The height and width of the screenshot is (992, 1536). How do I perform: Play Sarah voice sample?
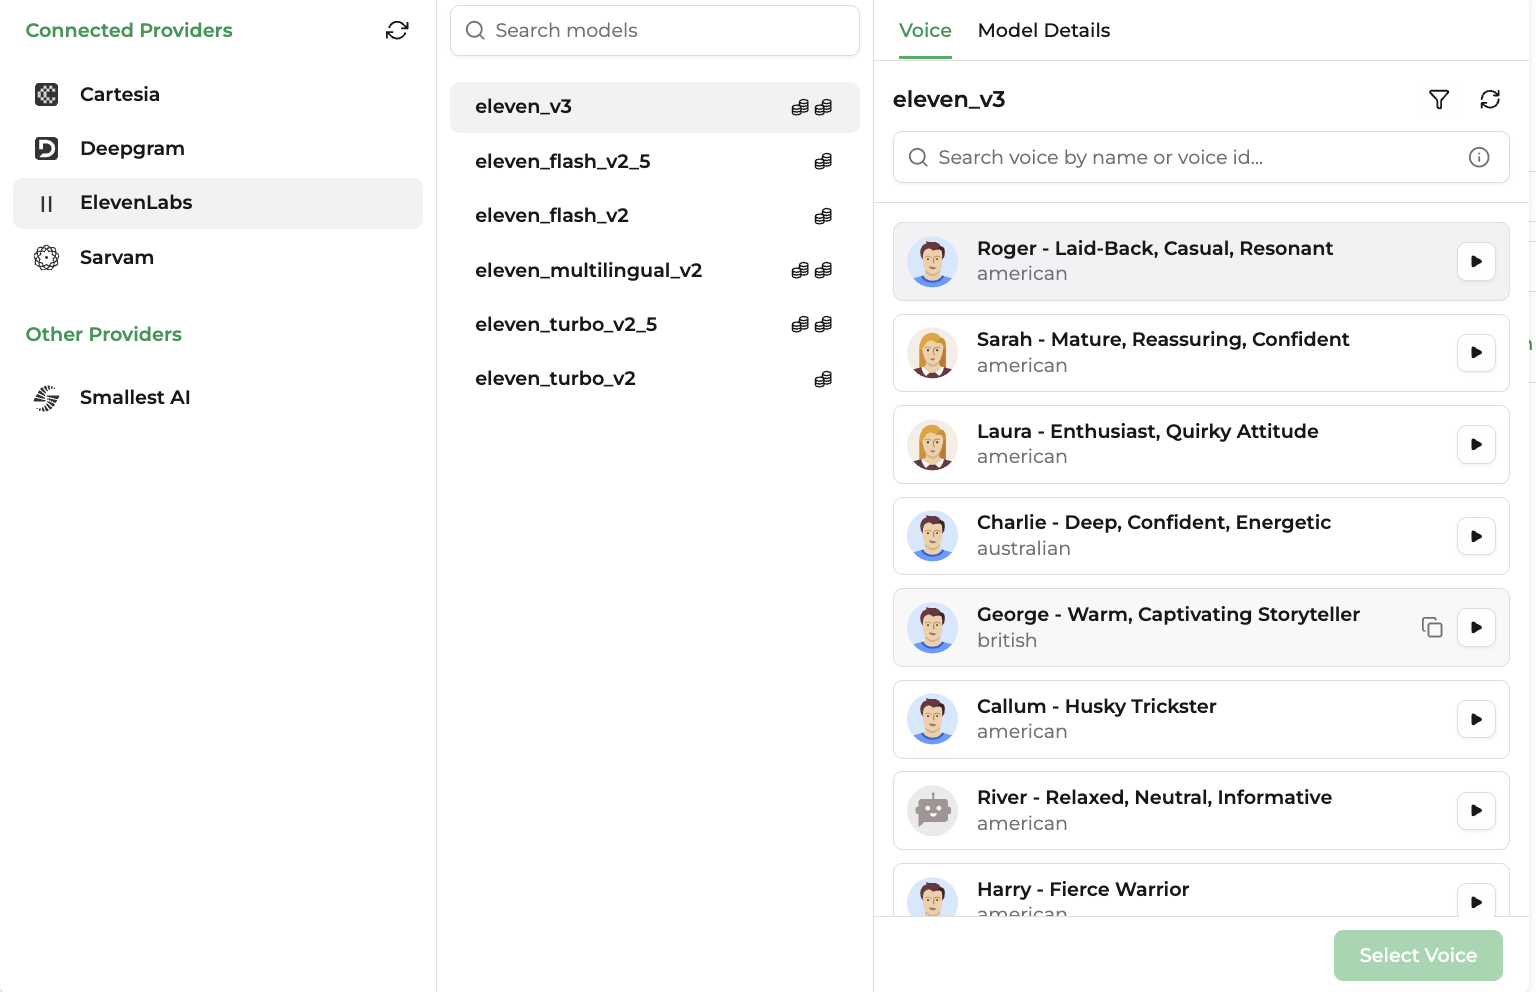tap(1476, 352)
